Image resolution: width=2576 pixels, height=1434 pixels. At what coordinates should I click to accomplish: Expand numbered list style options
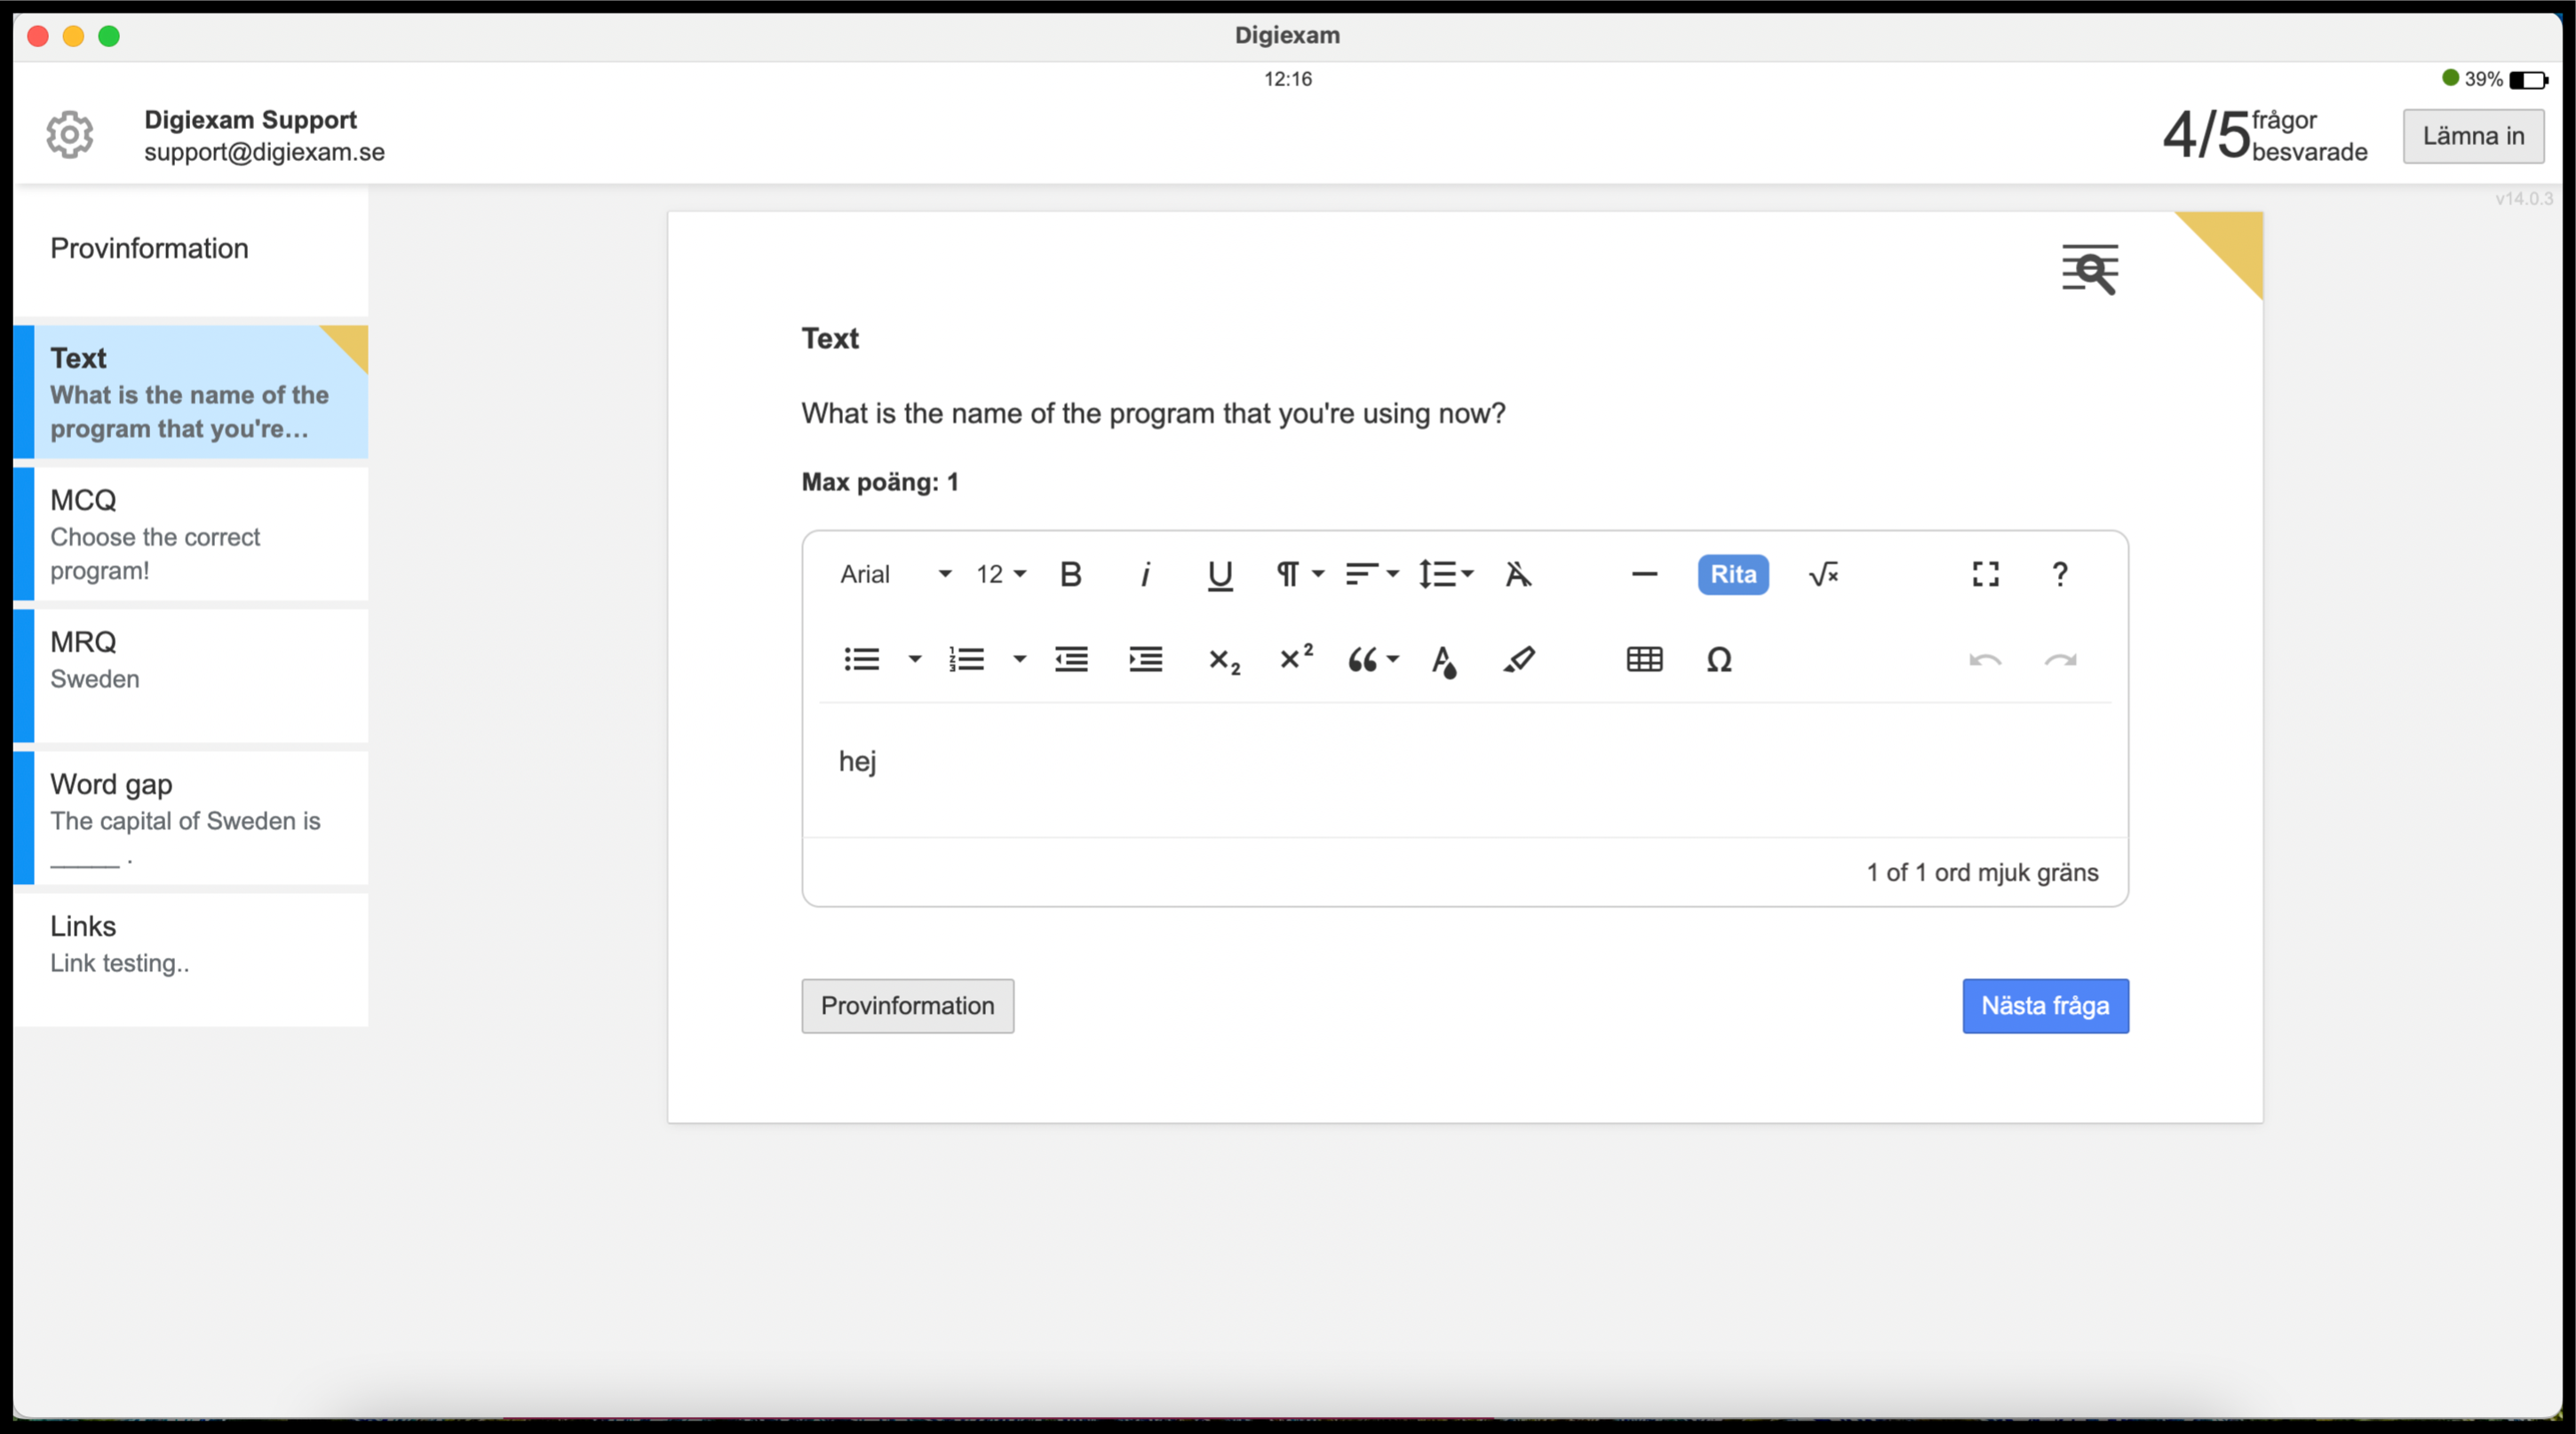click(1019, 659)
